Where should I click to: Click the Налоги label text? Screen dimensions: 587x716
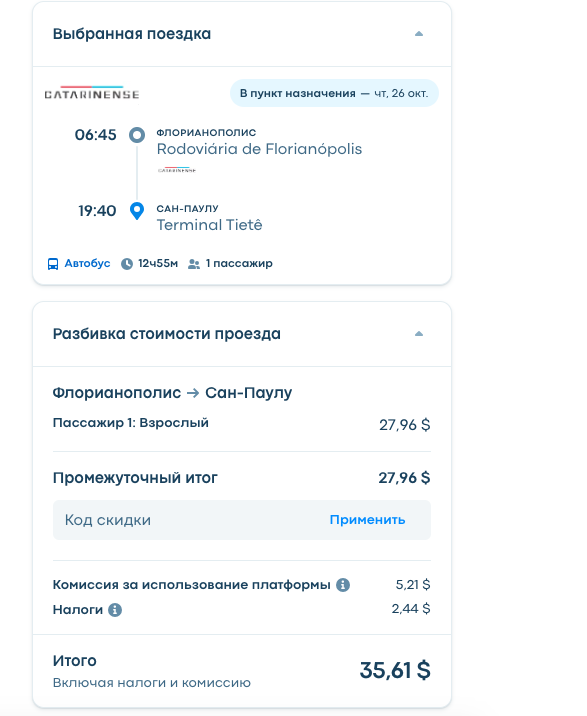pos(78,610)
